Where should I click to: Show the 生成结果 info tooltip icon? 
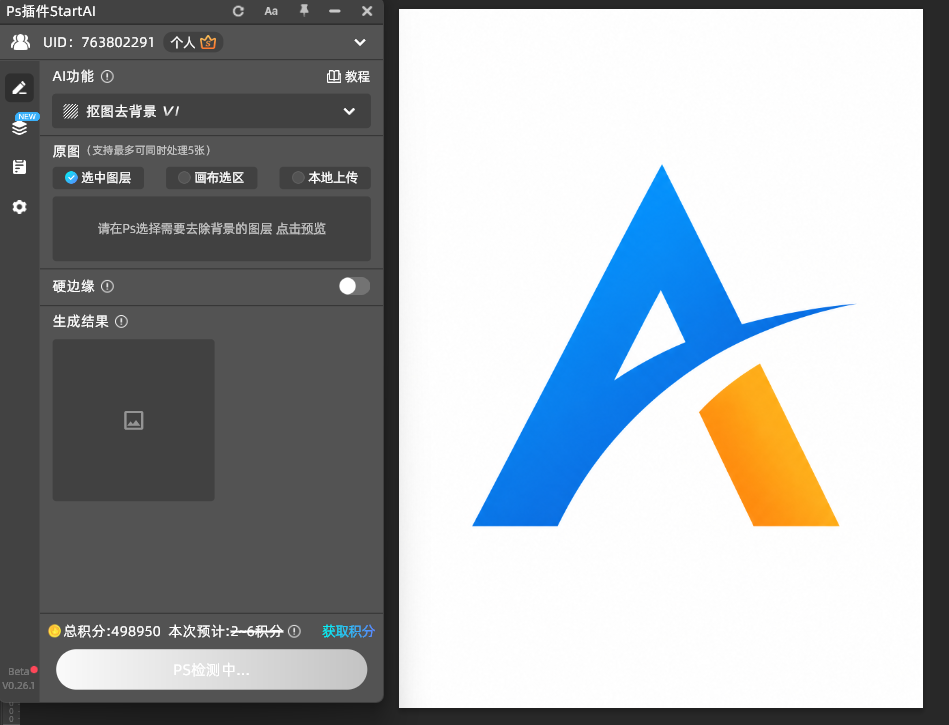pos(121,321)
